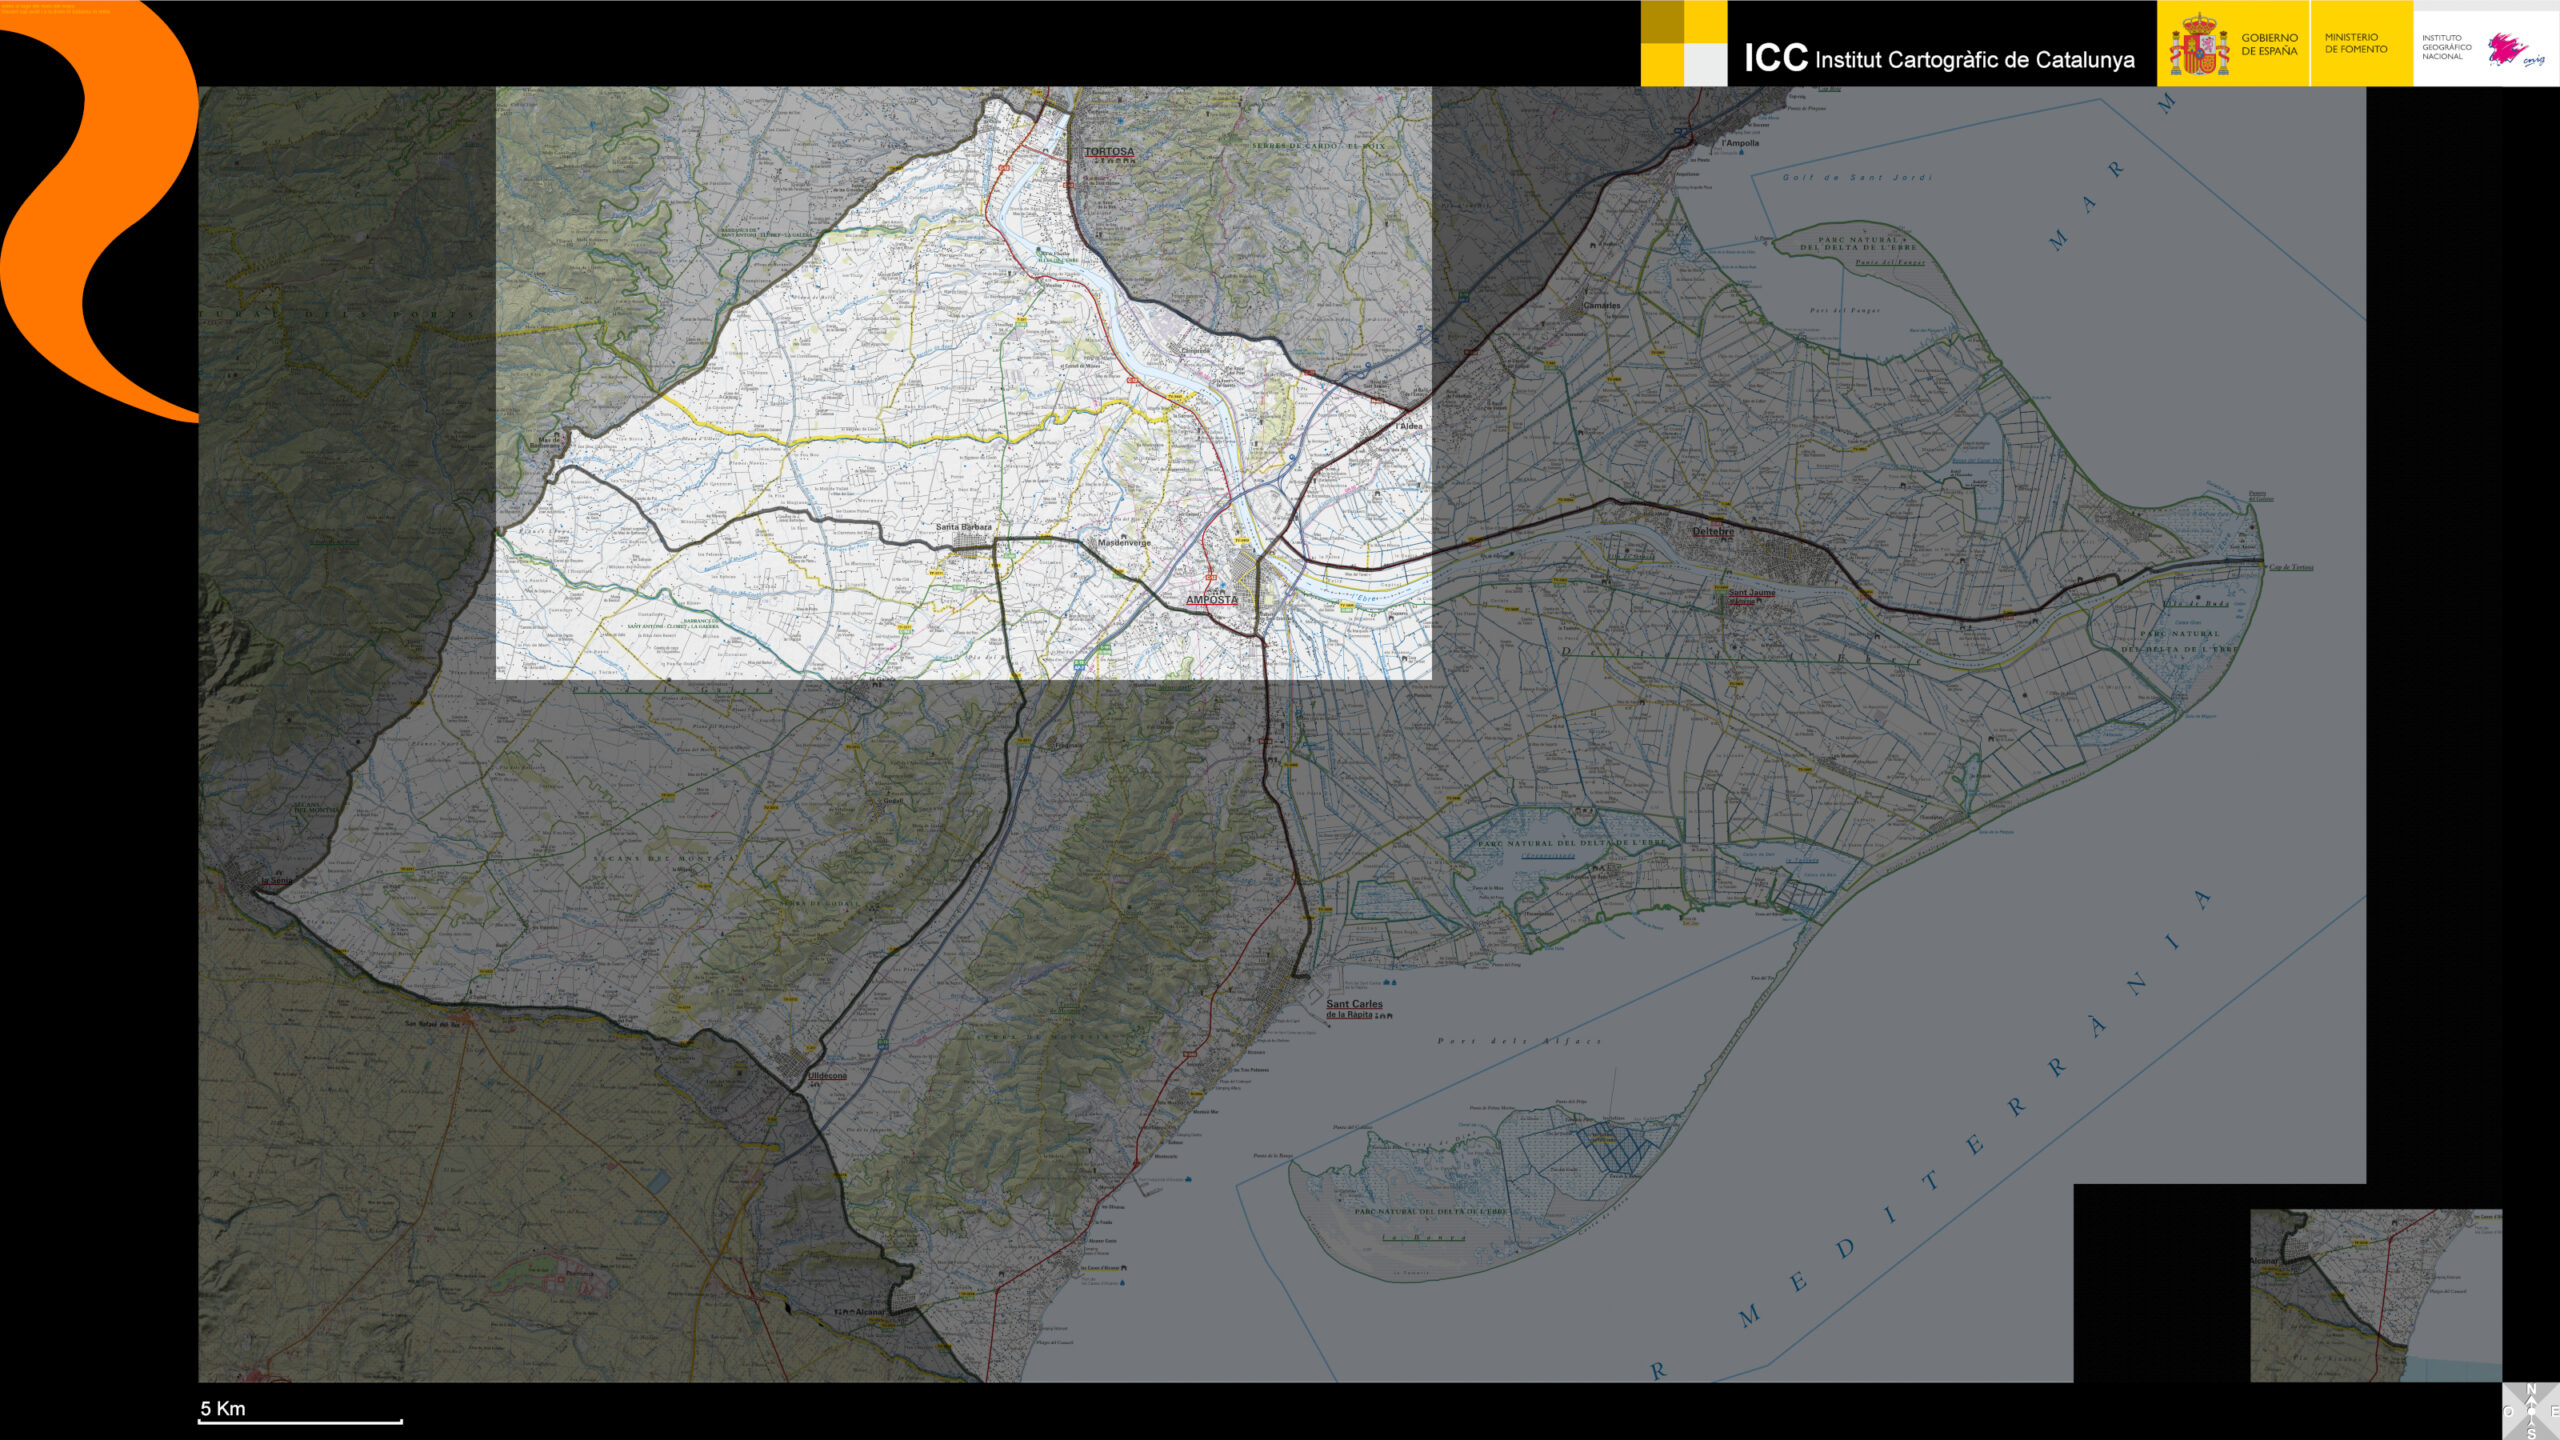Screen dimensions: 2560x1440
Task: Click the Ulldecona town label
Action: pyautogui.click(x=827, y=1076)
